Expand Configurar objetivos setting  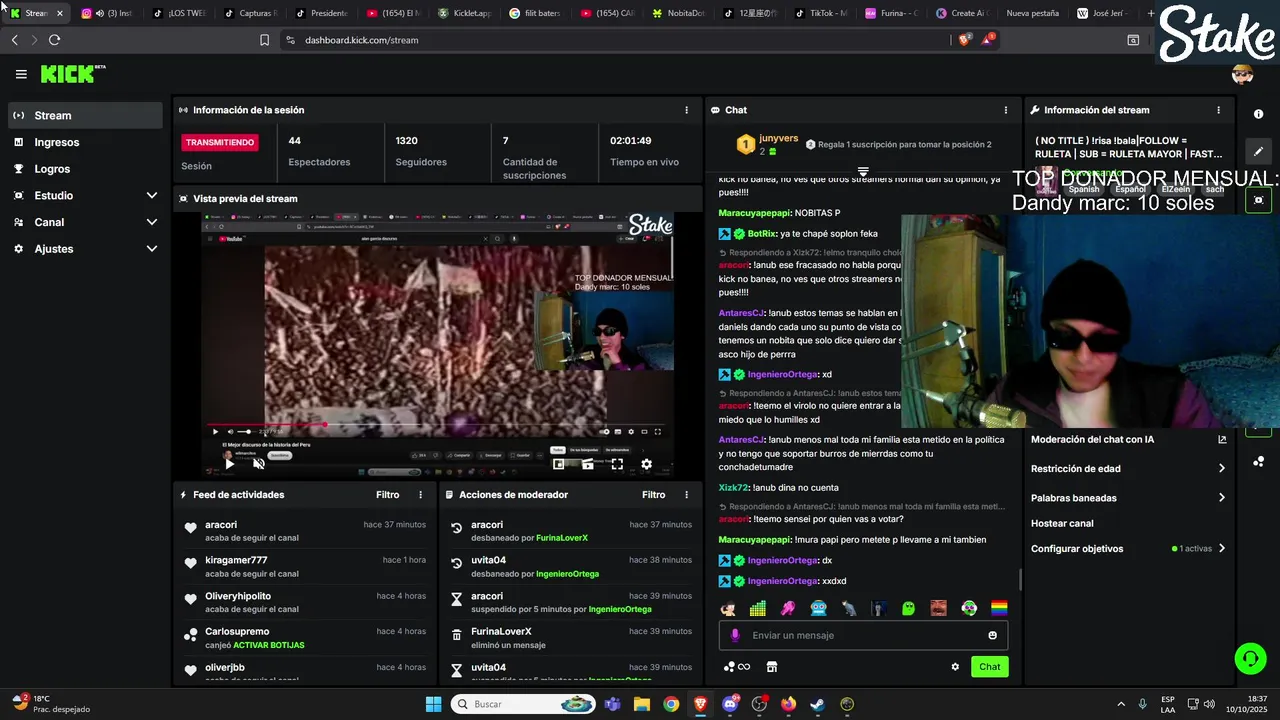click(1128, 548)
